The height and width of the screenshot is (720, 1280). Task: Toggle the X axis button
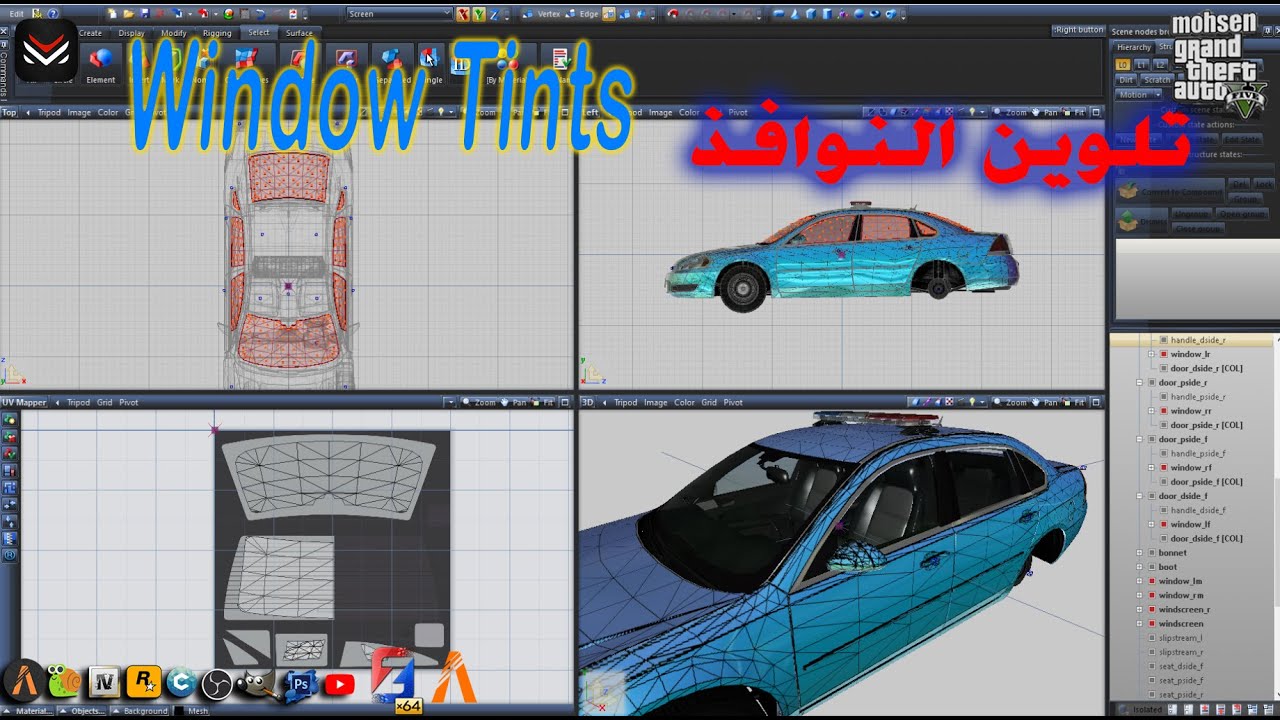(x=463, y=14)
